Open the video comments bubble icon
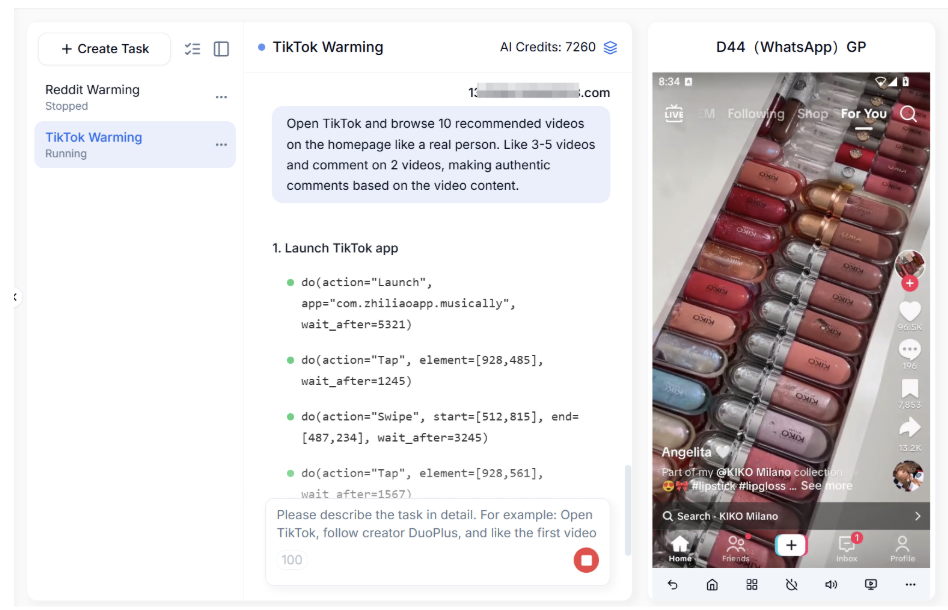This screenshot has width=948, height=610. tap(909, 349)
